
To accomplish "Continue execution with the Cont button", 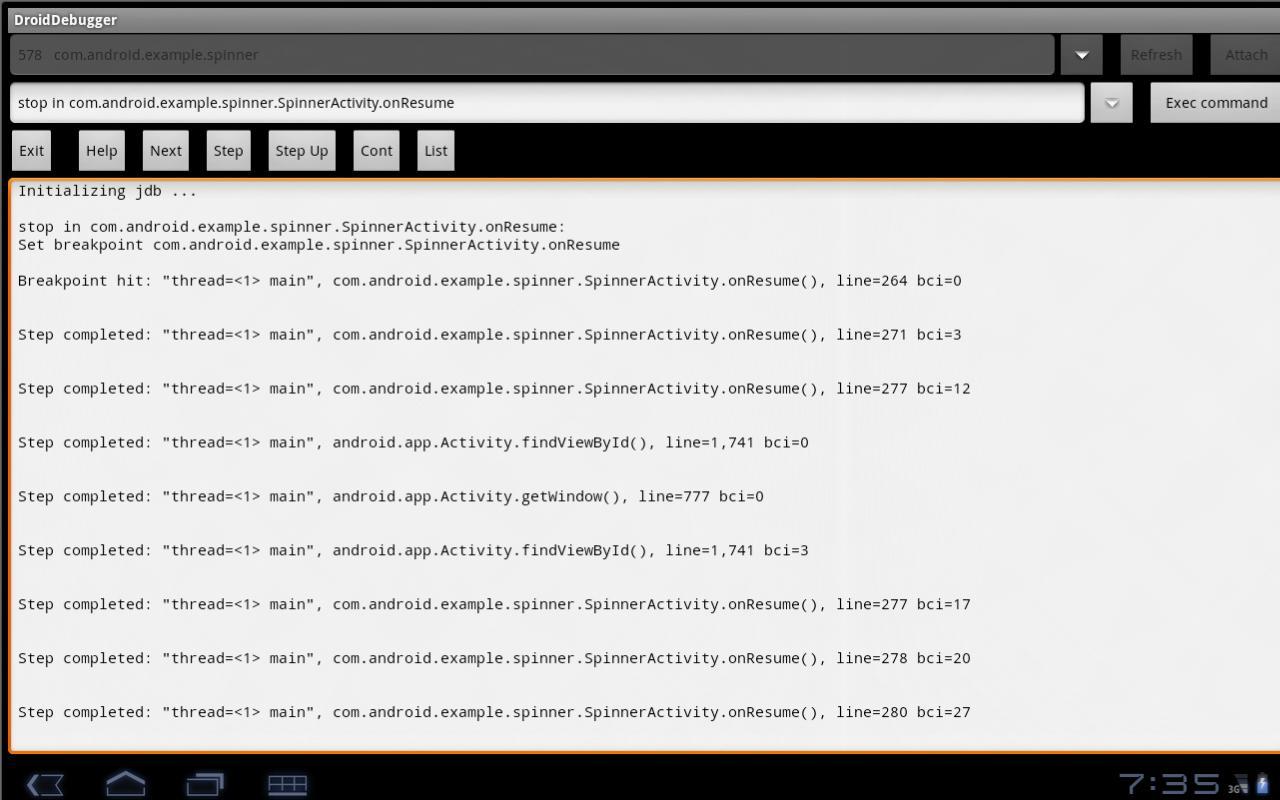I will pos(376,150).
